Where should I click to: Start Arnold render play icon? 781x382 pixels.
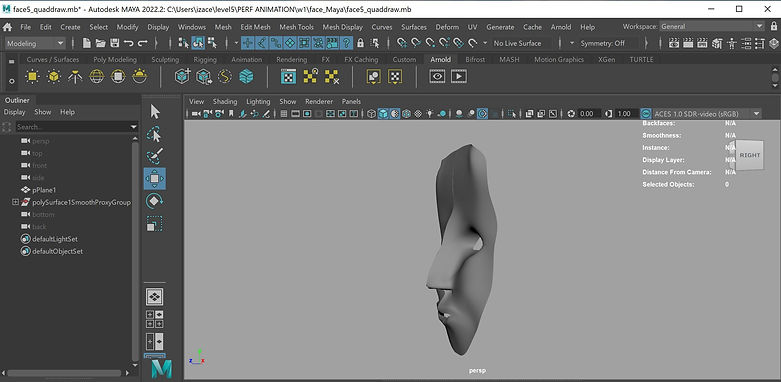click(x=459, y=77)
